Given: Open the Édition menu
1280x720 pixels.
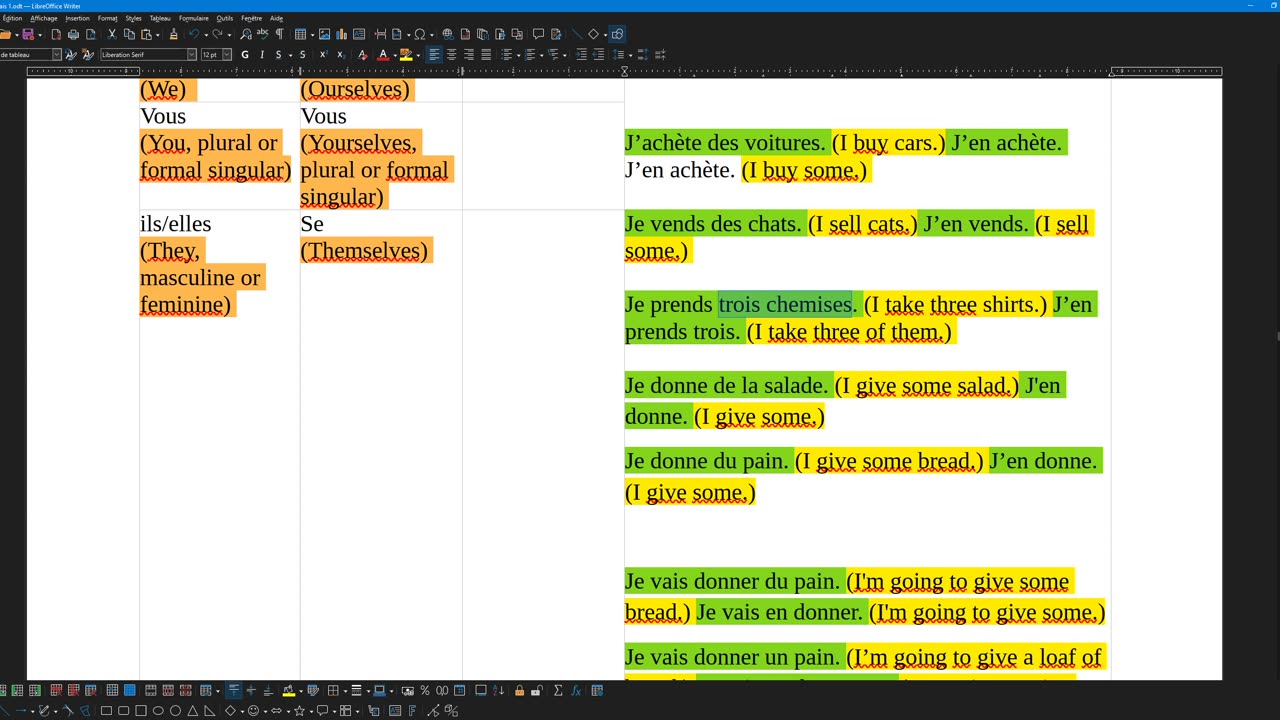Looking at the screenshot, I should coord(12,18).
